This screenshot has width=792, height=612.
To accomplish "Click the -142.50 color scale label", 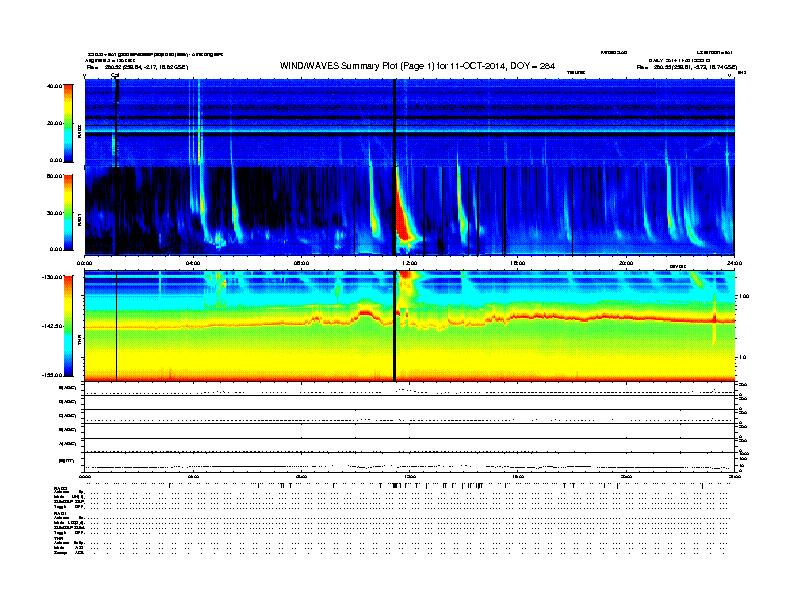I will [x=53, y=326].
